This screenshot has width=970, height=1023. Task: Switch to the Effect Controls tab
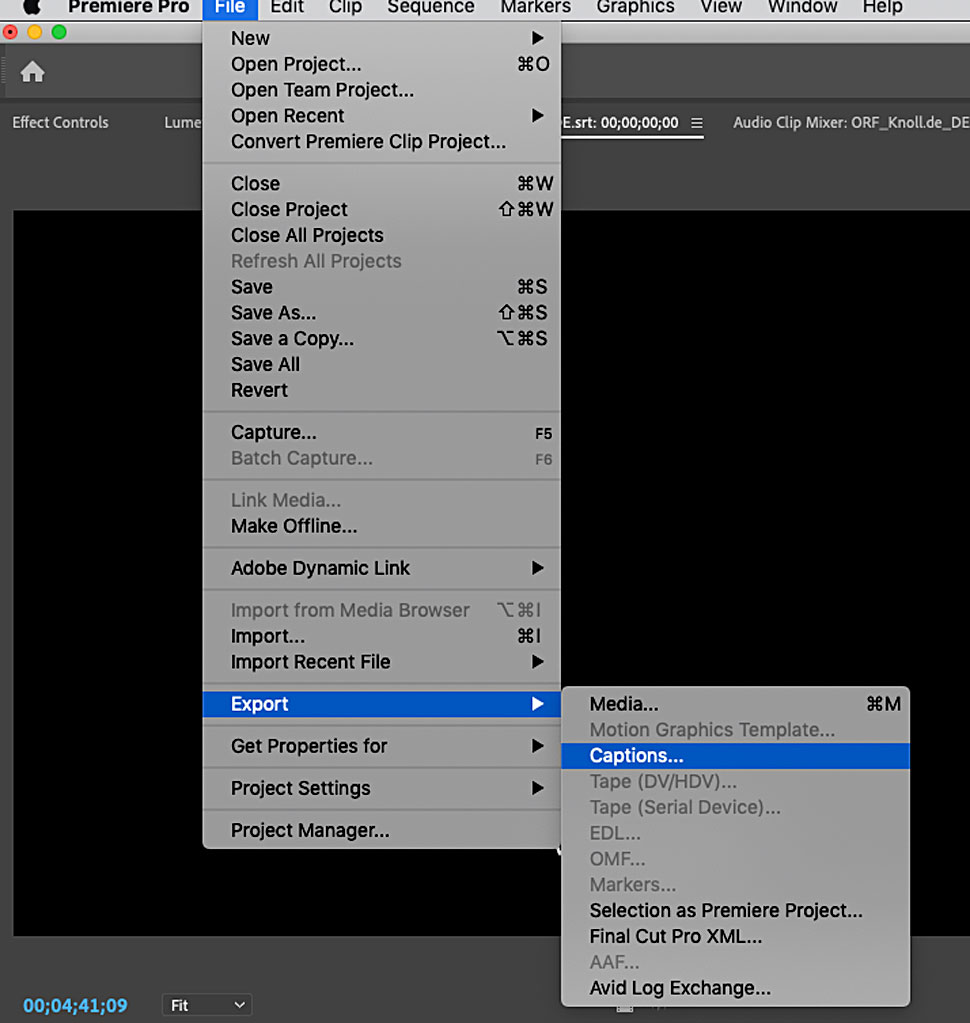[60, 123]
